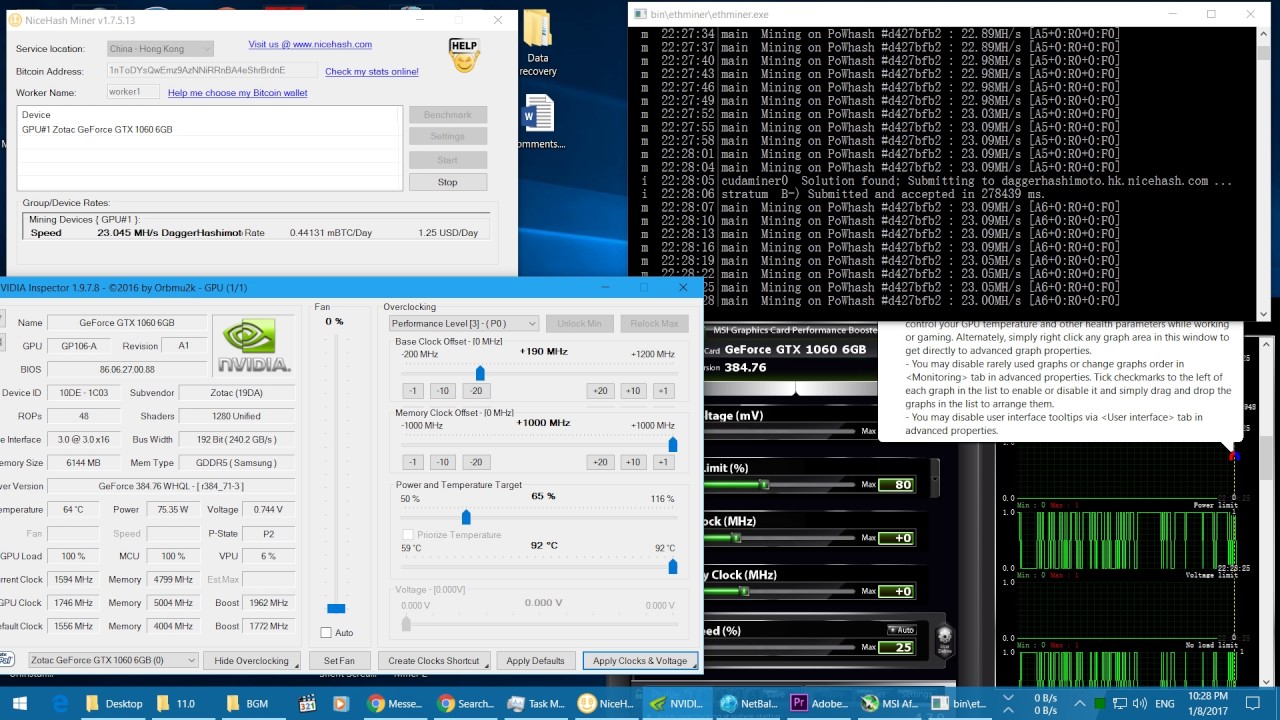The width and height of the screenshot is (1280, 720).
Task: Open the volume control in system tray
Action: click(x=1140, y=703)
